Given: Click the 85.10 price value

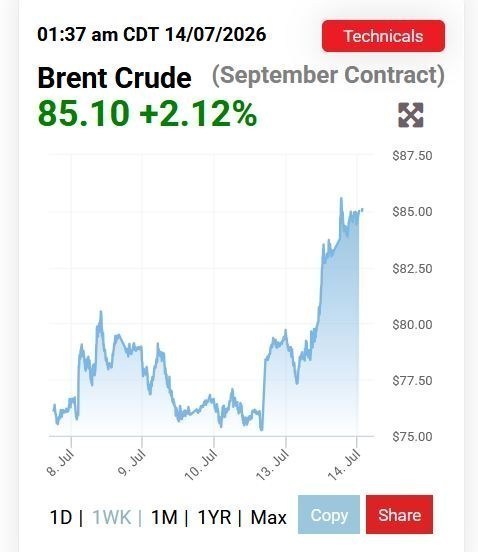Looking at the screenshot, I should point(84,113).
